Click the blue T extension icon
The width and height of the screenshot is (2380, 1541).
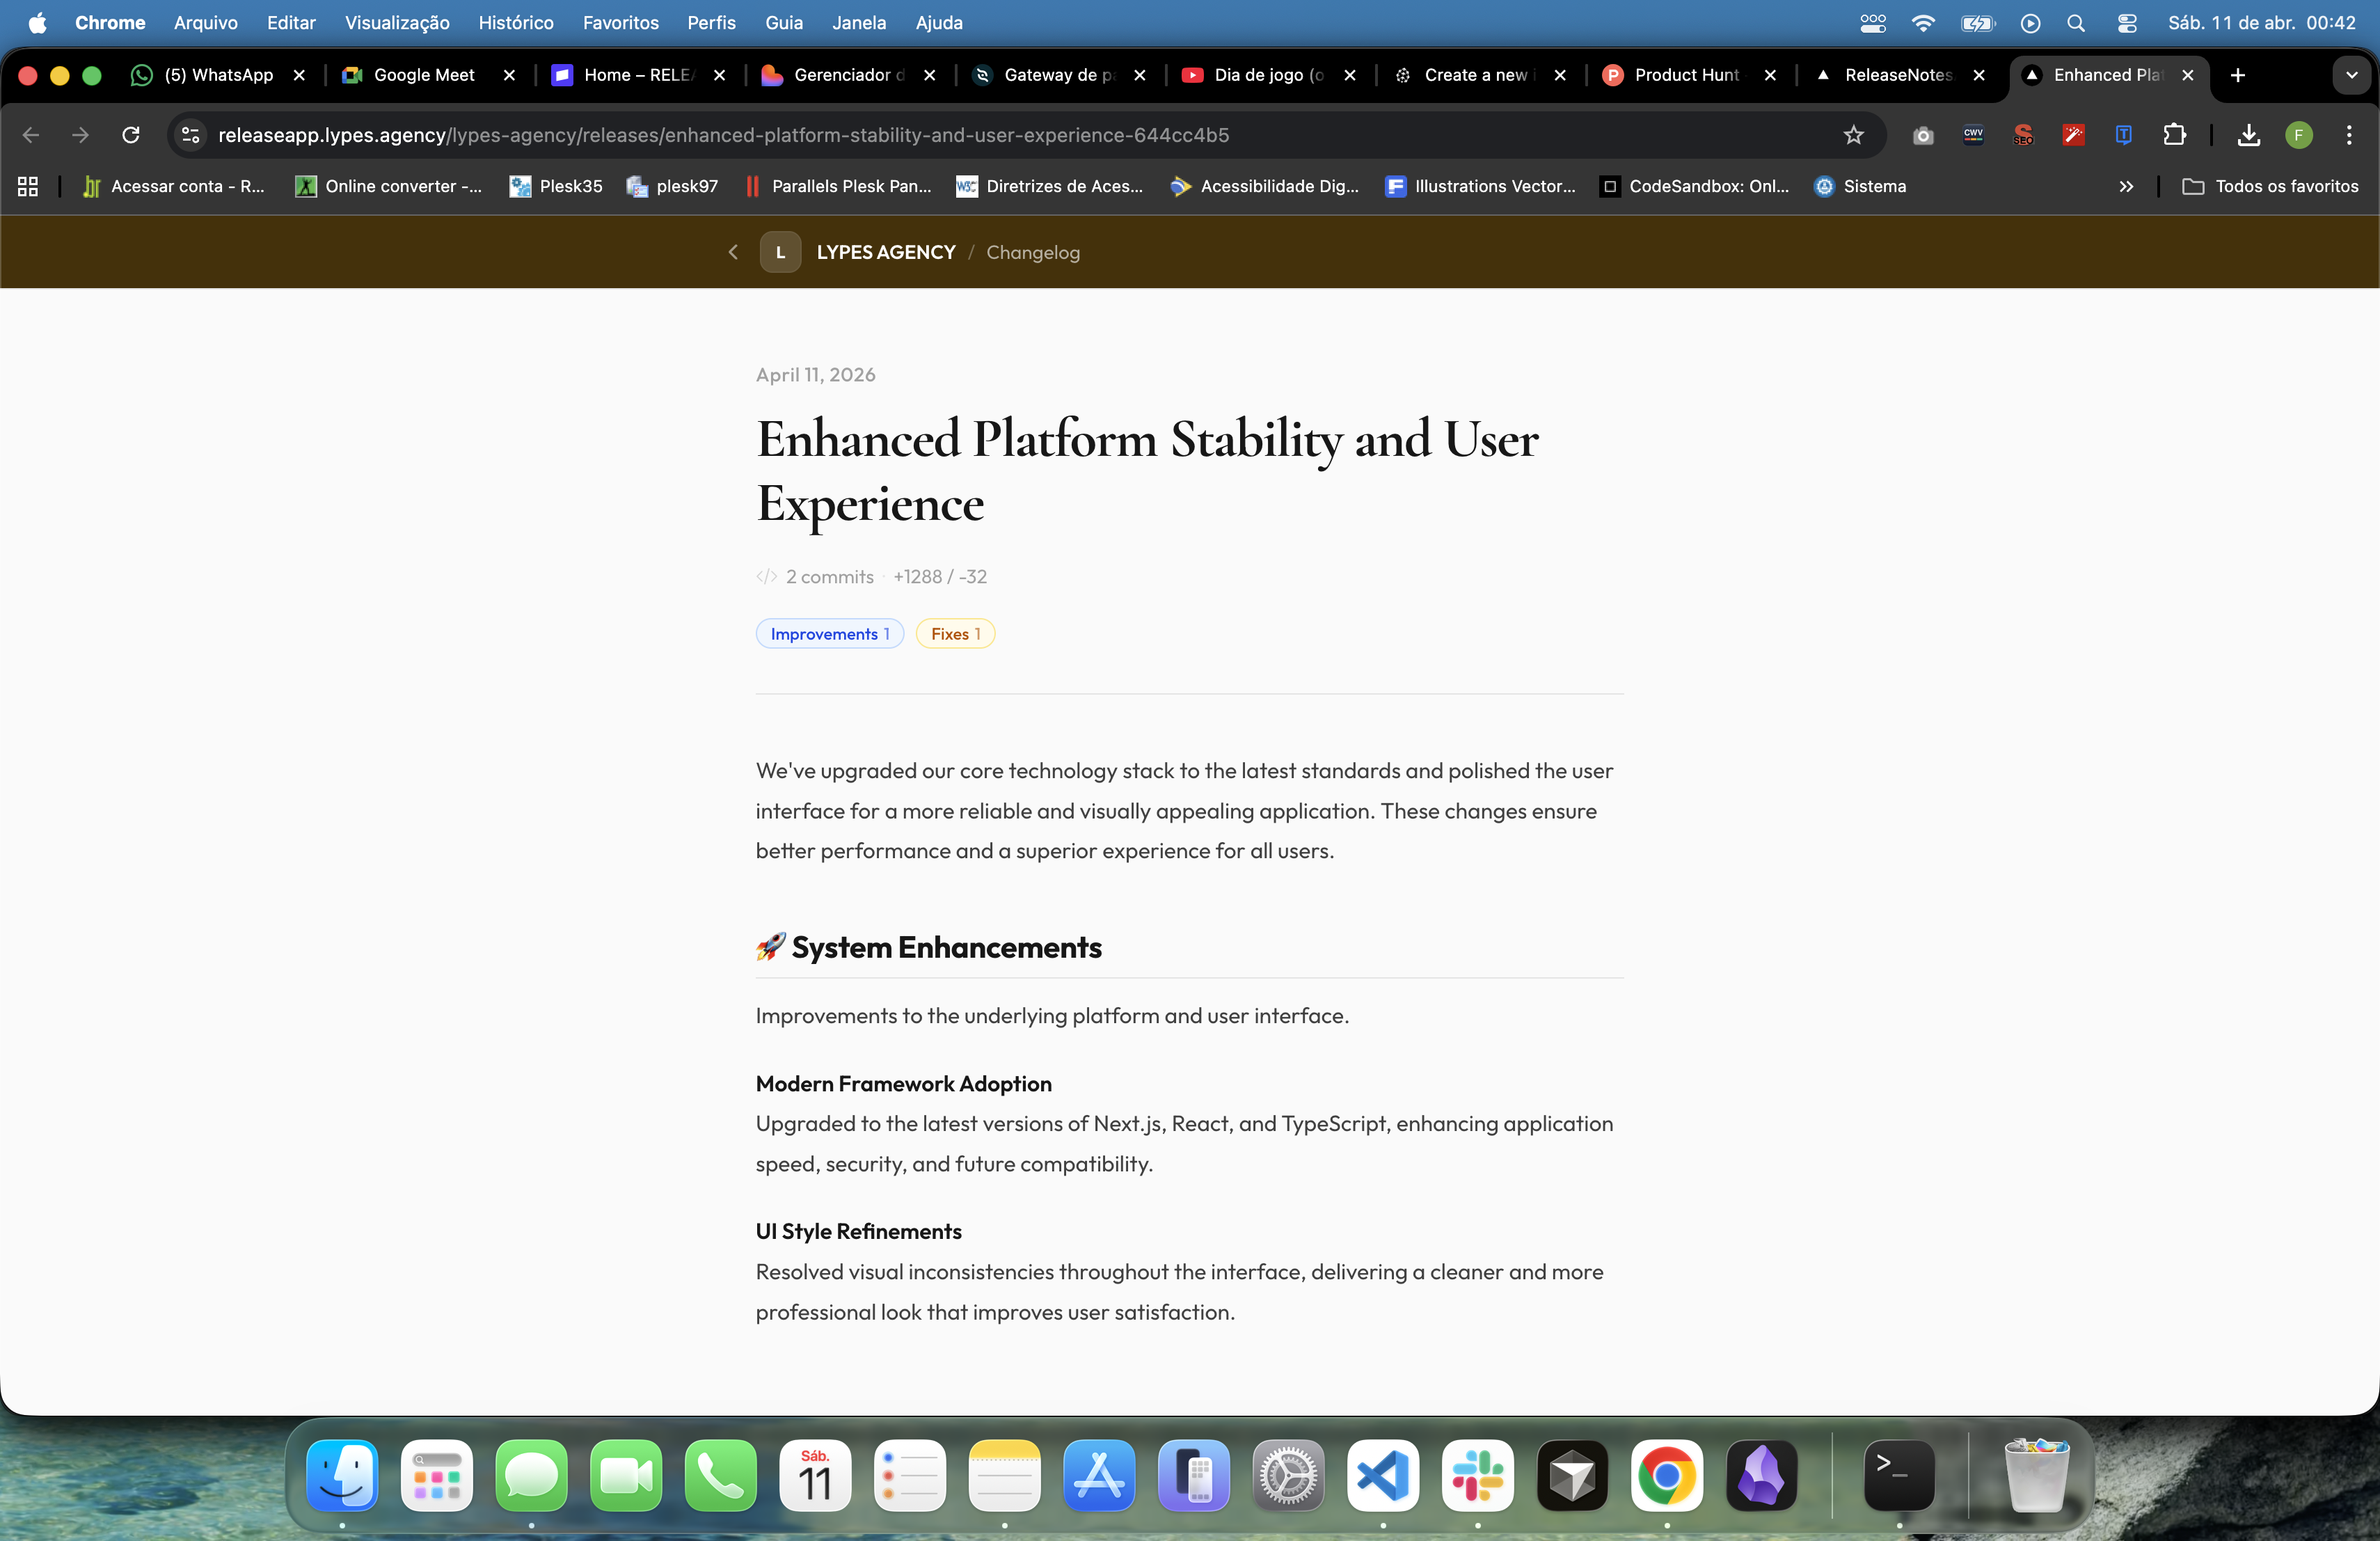click(x=2123, y=135)
